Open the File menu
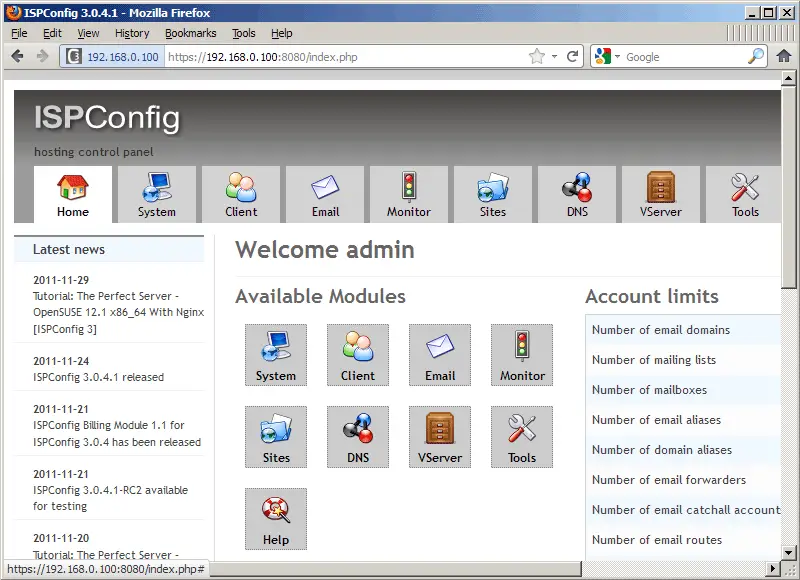The height and width of the screenshot is (580, 800). [x=19, y=33]
